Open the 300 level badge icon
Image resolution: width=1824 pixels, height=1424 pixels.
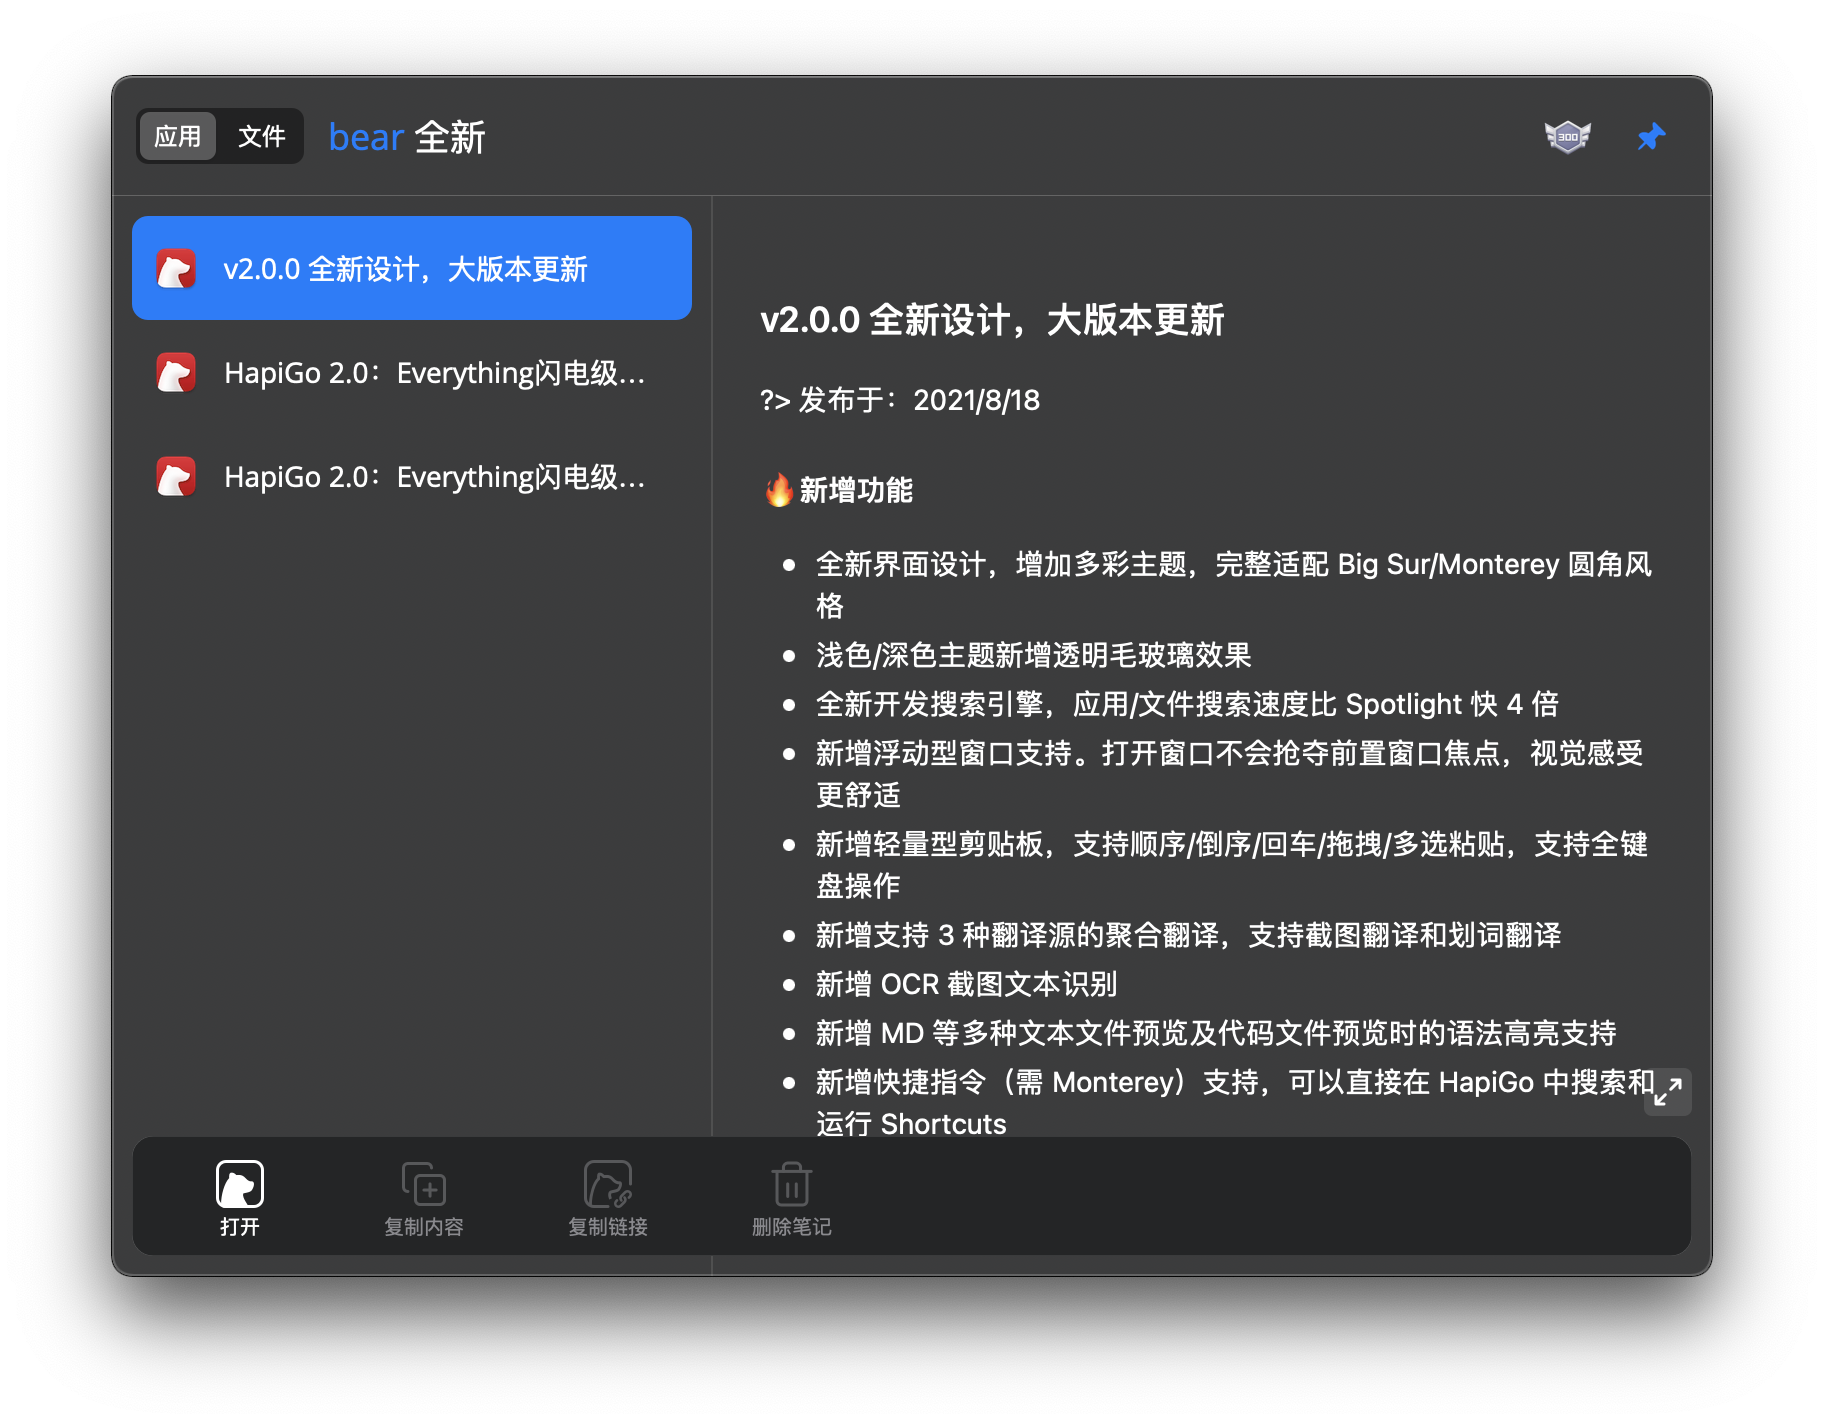[x=1567, y=137]
